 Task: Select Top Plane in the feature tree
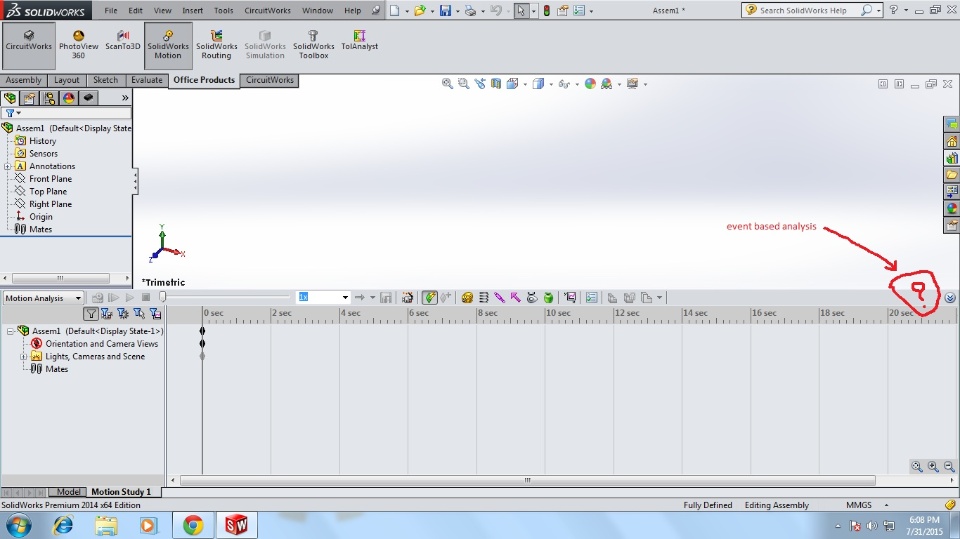tap(48, 192)
